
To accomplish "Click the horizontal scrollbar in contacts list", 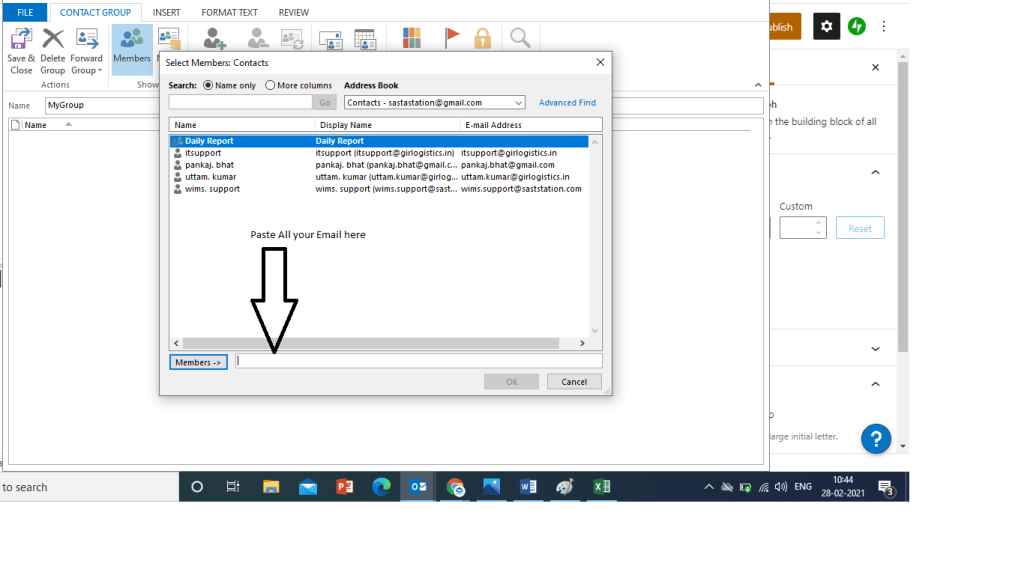I will click(x=380, y=343).
